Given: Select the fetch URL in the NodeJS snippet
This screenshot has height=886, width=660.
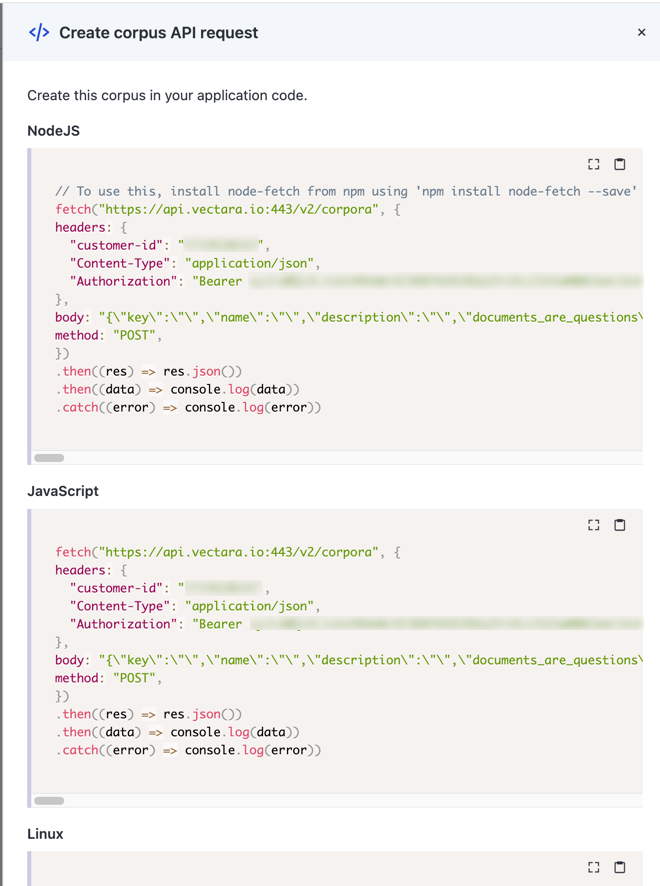Looking at the screenshot, I should pyautogui.click(x=174, y=209).
